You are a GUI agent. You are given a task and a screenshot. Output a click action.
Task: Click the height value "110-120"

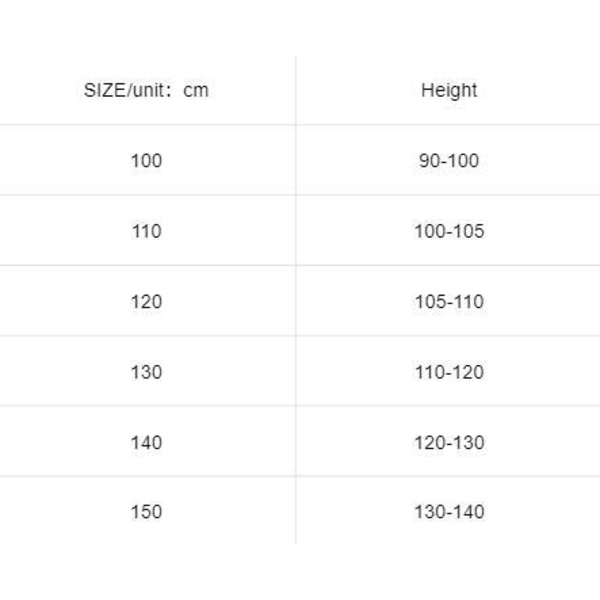pyautogui.click(x=449, y=372)
